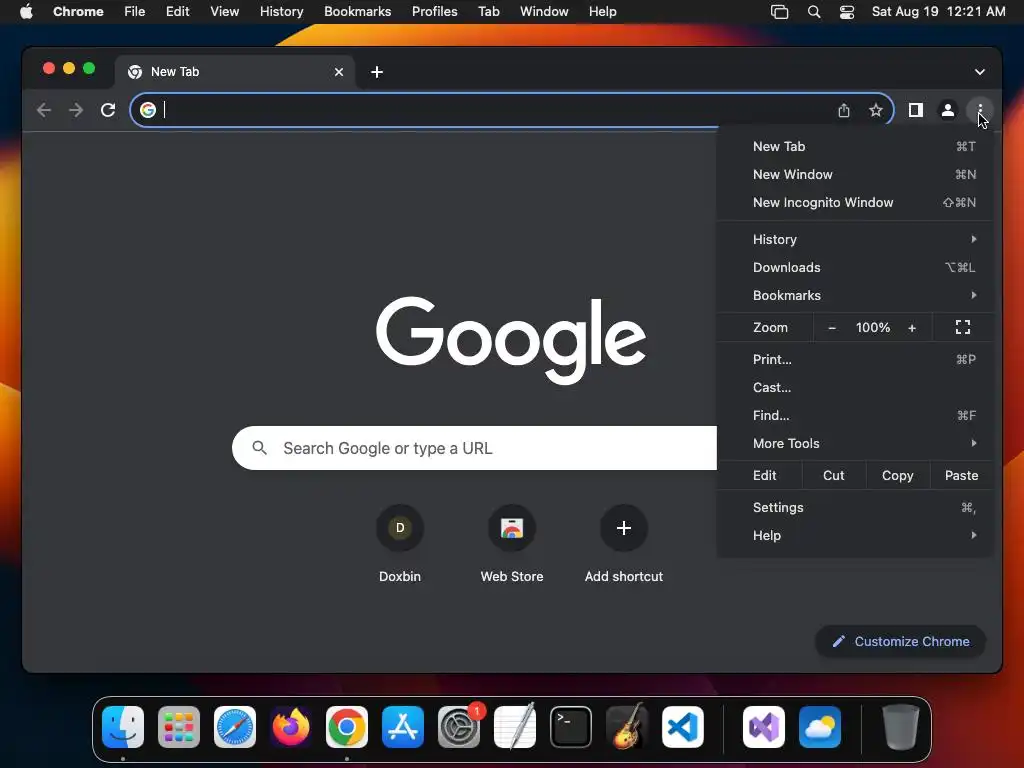Expand the History submenu
The image size is (1024, 768).
[856, 239]
